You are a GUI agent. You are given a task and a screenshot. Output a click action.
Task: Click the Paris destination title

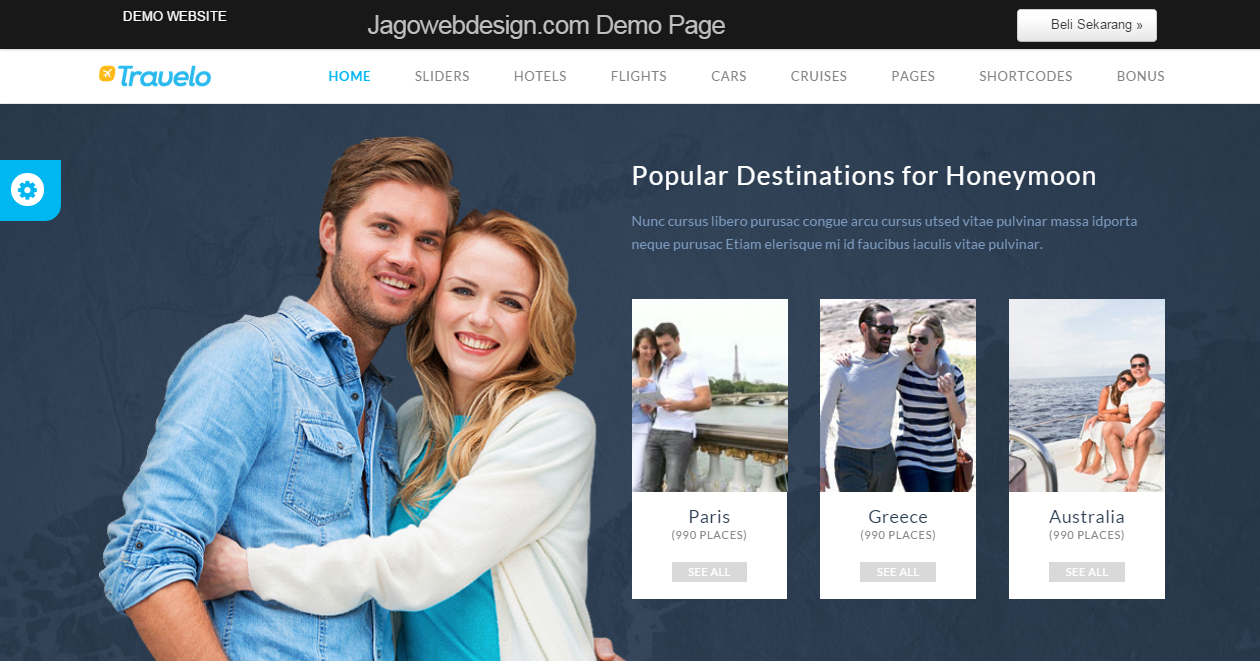point(709,517)
